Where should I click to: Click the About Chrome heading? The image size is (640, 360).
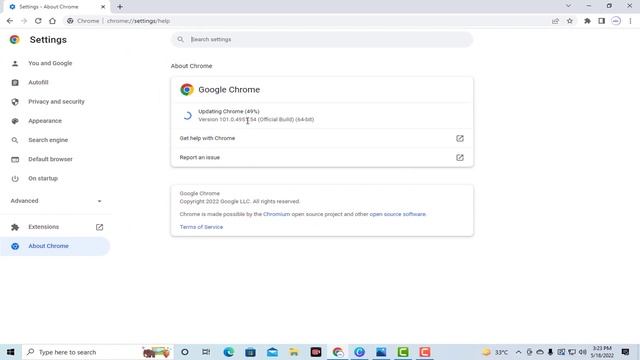(x=191, y=66)
